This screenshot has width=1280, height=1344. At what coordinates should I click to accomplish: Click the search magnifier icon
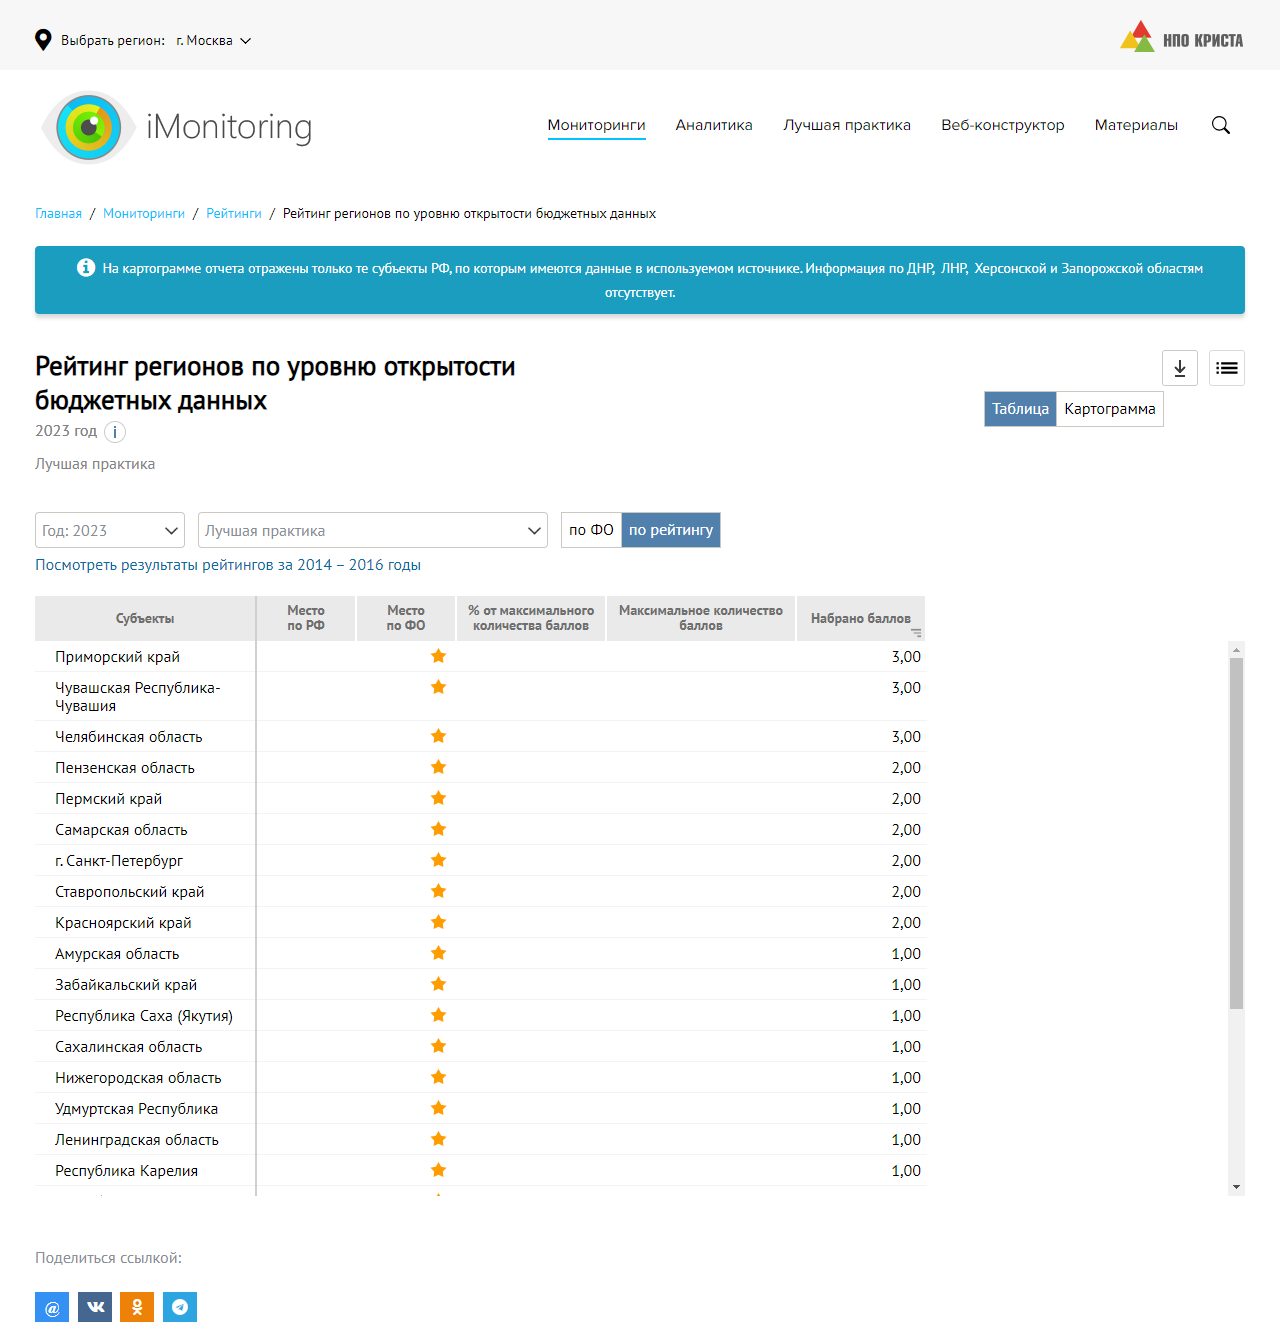pos(1221,125)
